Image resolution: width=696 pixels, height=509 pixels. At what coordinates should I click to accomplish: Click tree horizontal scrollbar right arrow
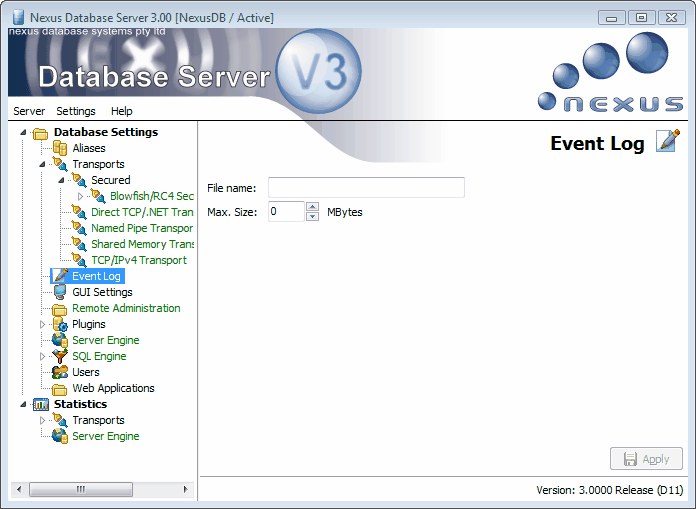186,489
